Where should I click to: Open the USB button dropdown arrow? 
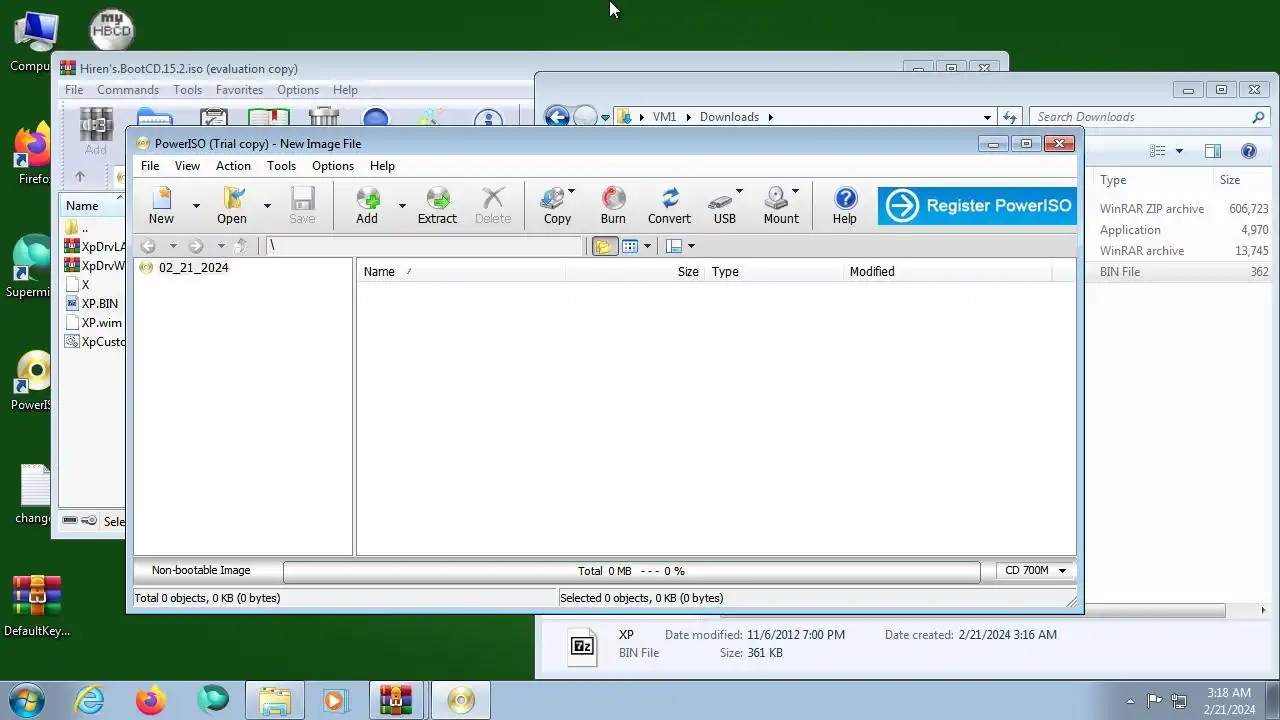tap(739, 191)
